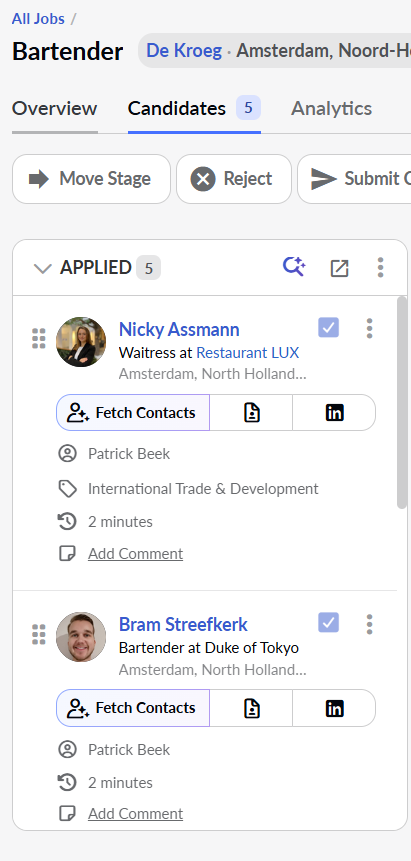The image size is (411, 861).
Task: Click the Move Stage button
Action: point(91,179)
